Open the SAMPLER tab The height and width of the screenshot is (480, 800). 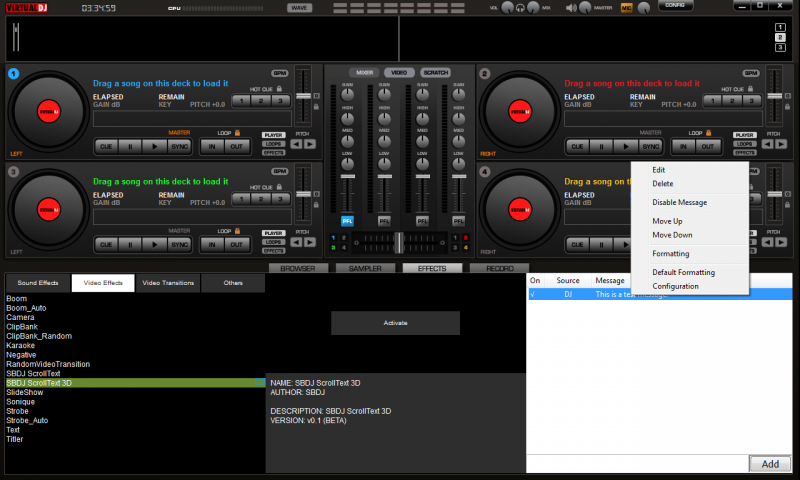(365, 268)
